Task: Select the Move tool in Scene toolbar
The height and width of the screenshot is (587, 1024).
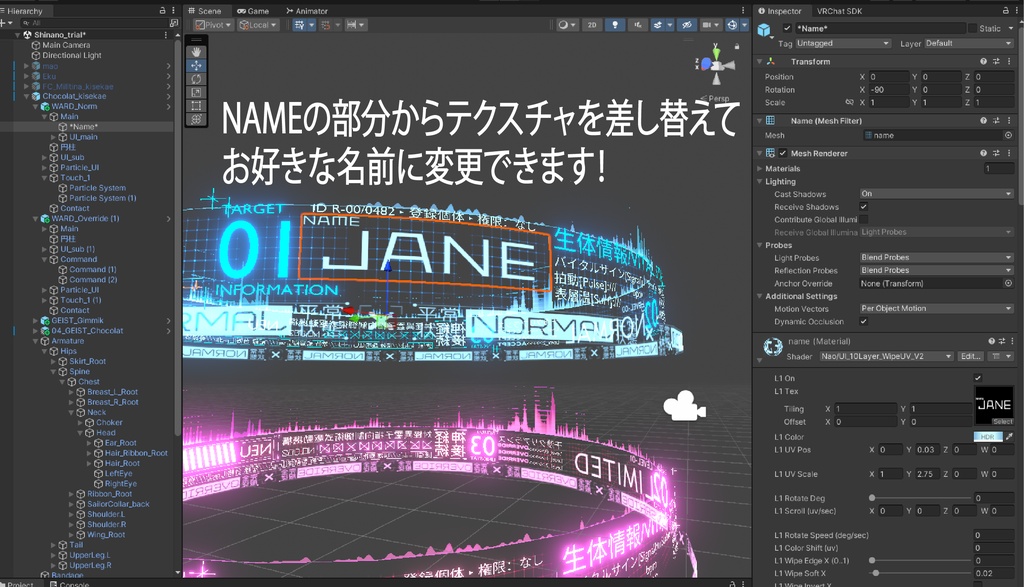Action: (196, 65)
